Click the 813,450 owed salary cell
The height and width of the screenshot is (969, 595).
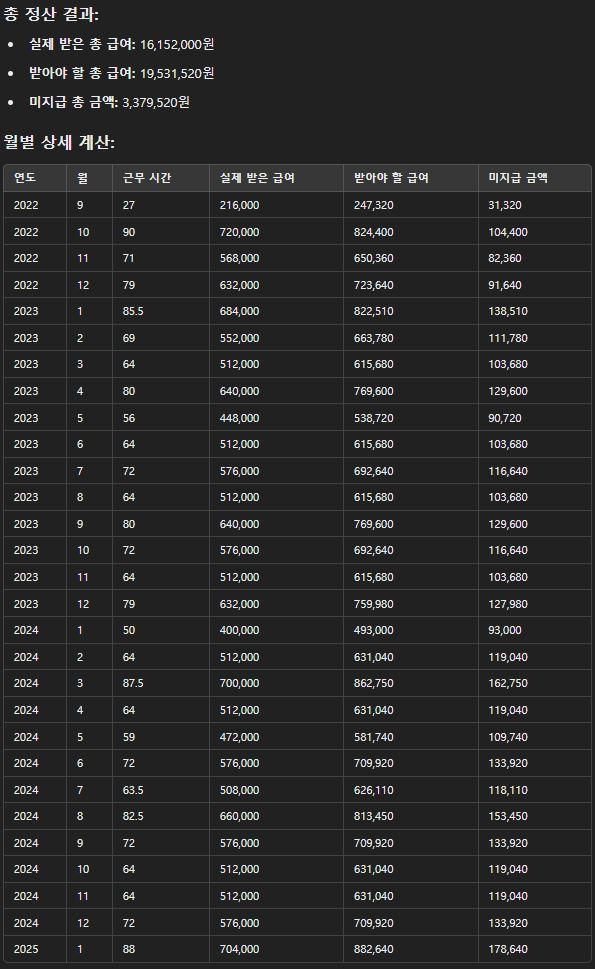373,816
